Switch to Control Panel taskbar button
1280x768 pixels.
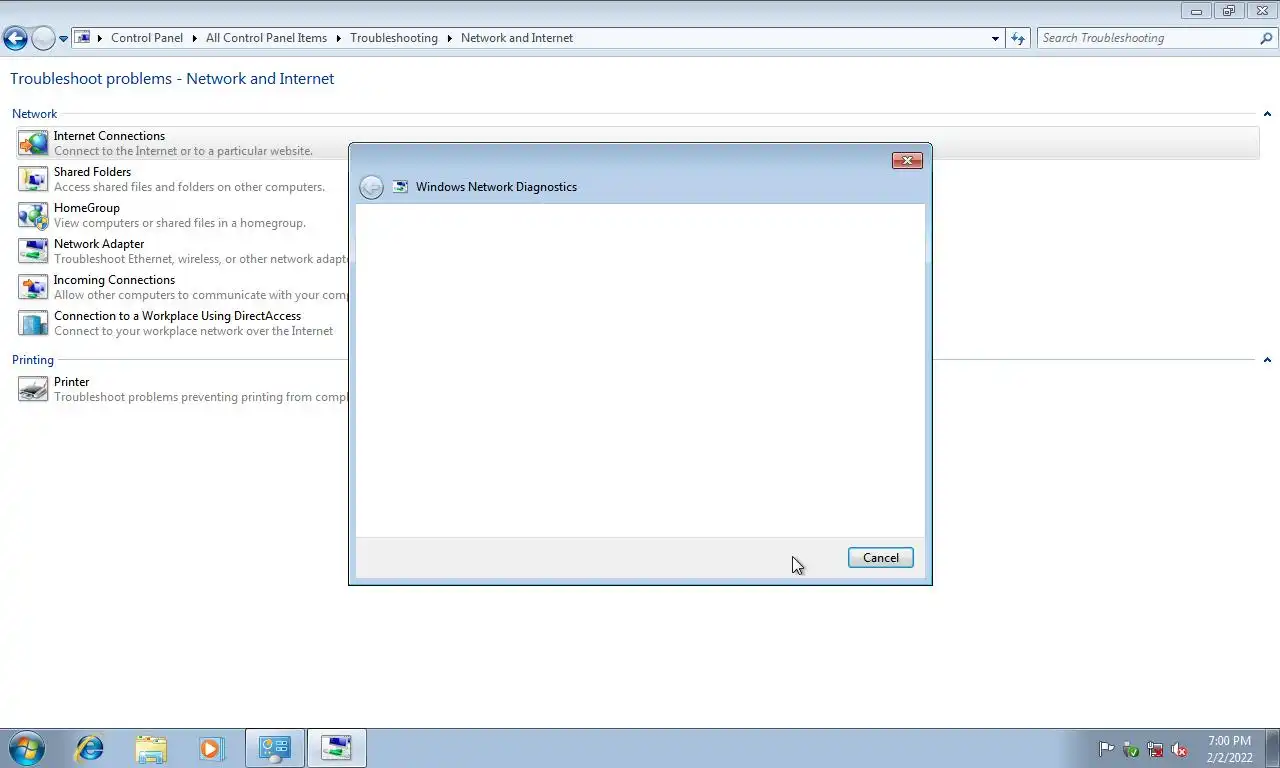(275, 748)
